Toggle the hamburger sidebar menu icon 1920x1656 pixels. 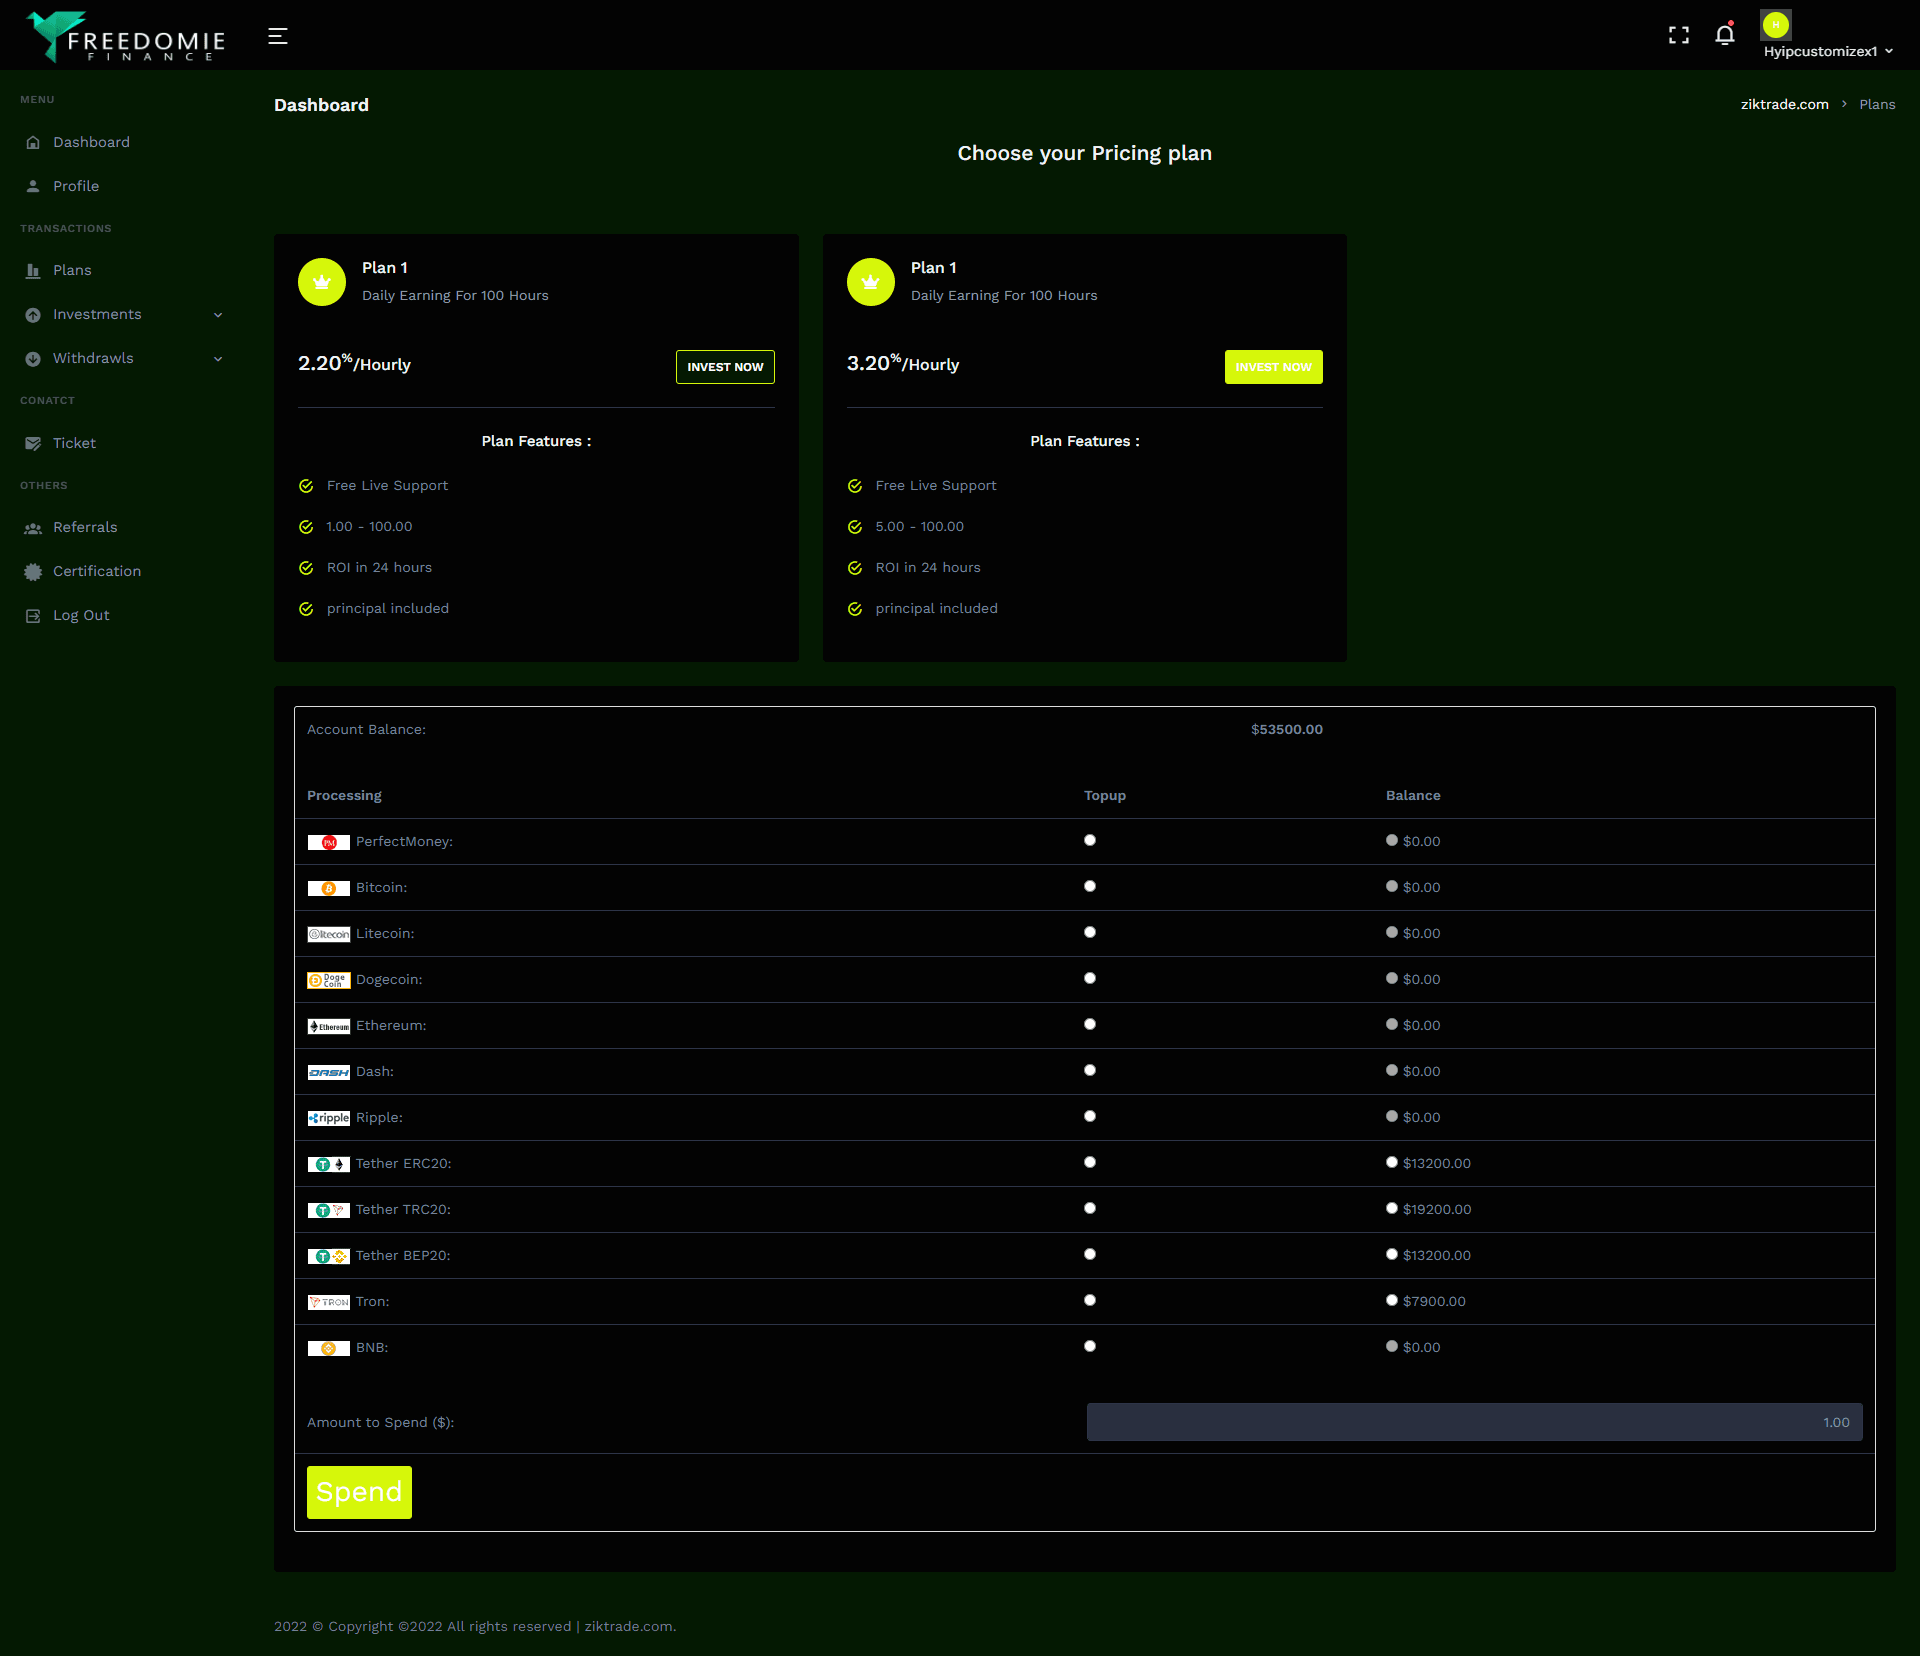(x=278, y=36)
